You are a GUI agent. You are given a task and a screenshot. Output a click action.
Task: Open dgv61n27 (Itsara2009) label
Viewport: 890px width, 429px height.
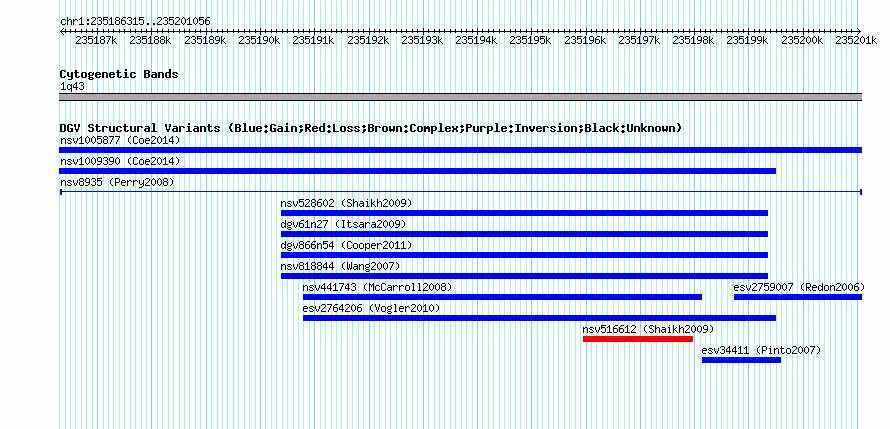tap(343, 224)
